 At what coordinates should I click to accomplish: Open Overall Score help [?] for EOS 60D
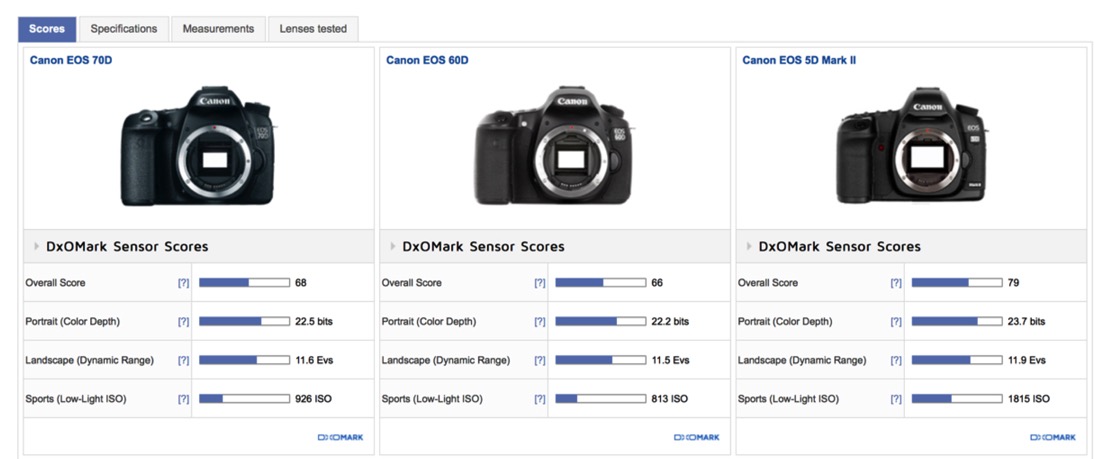coord(539,283)
